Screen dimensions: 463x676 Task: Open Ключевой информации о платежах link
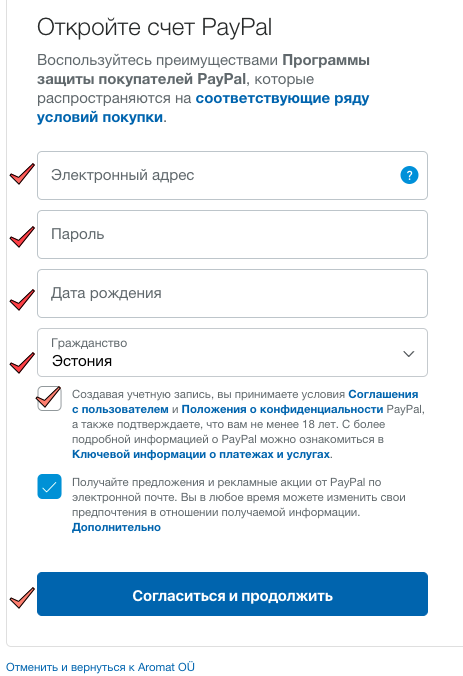click(x=201, y=454)
